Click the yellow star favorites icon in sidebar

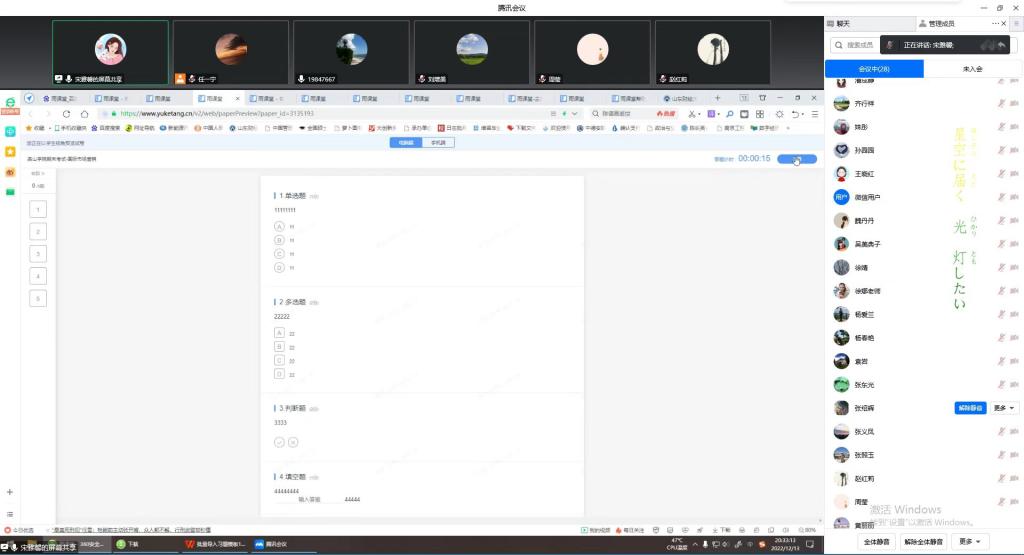(10, 151)
